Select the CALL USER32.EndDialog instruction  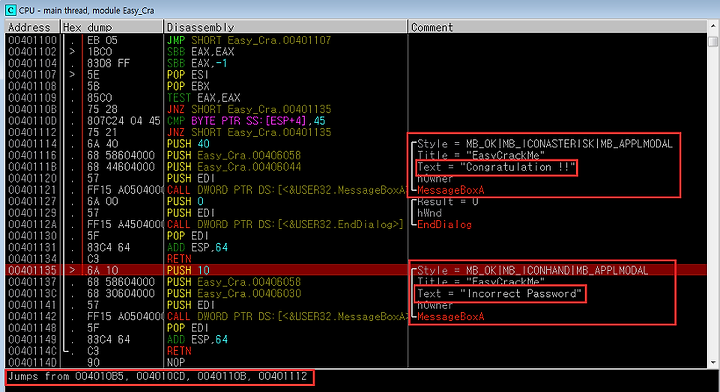pos(285,224)
